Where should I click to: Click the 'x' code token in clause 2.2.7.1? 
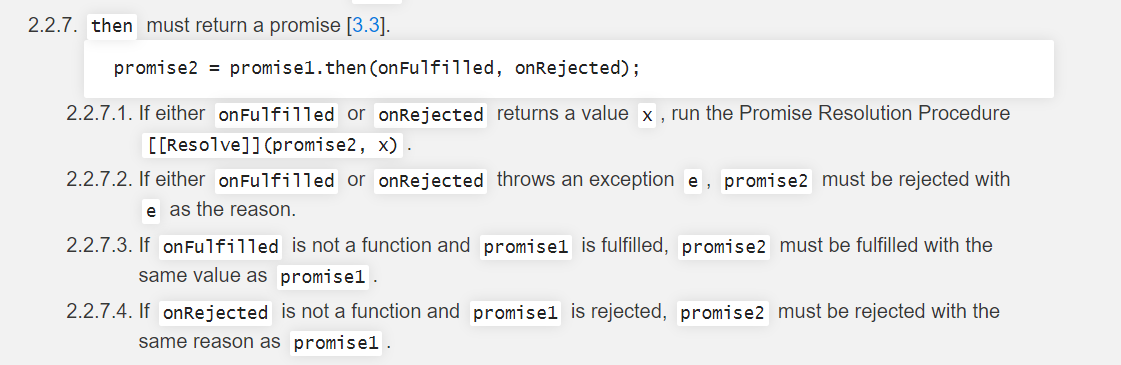click(x=647, y=115)
